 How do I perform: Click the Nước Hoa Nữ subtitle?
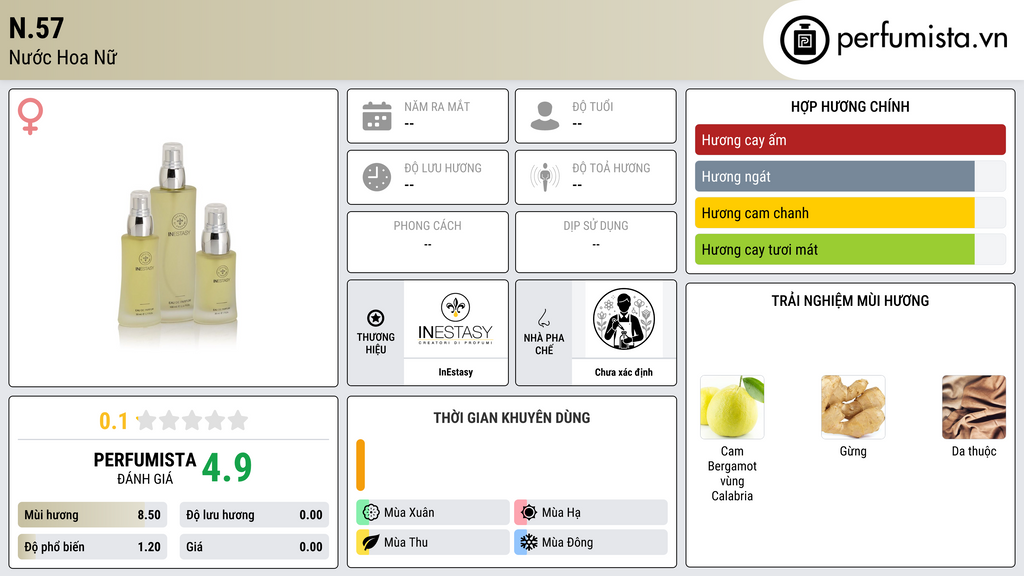click(63, 57)
